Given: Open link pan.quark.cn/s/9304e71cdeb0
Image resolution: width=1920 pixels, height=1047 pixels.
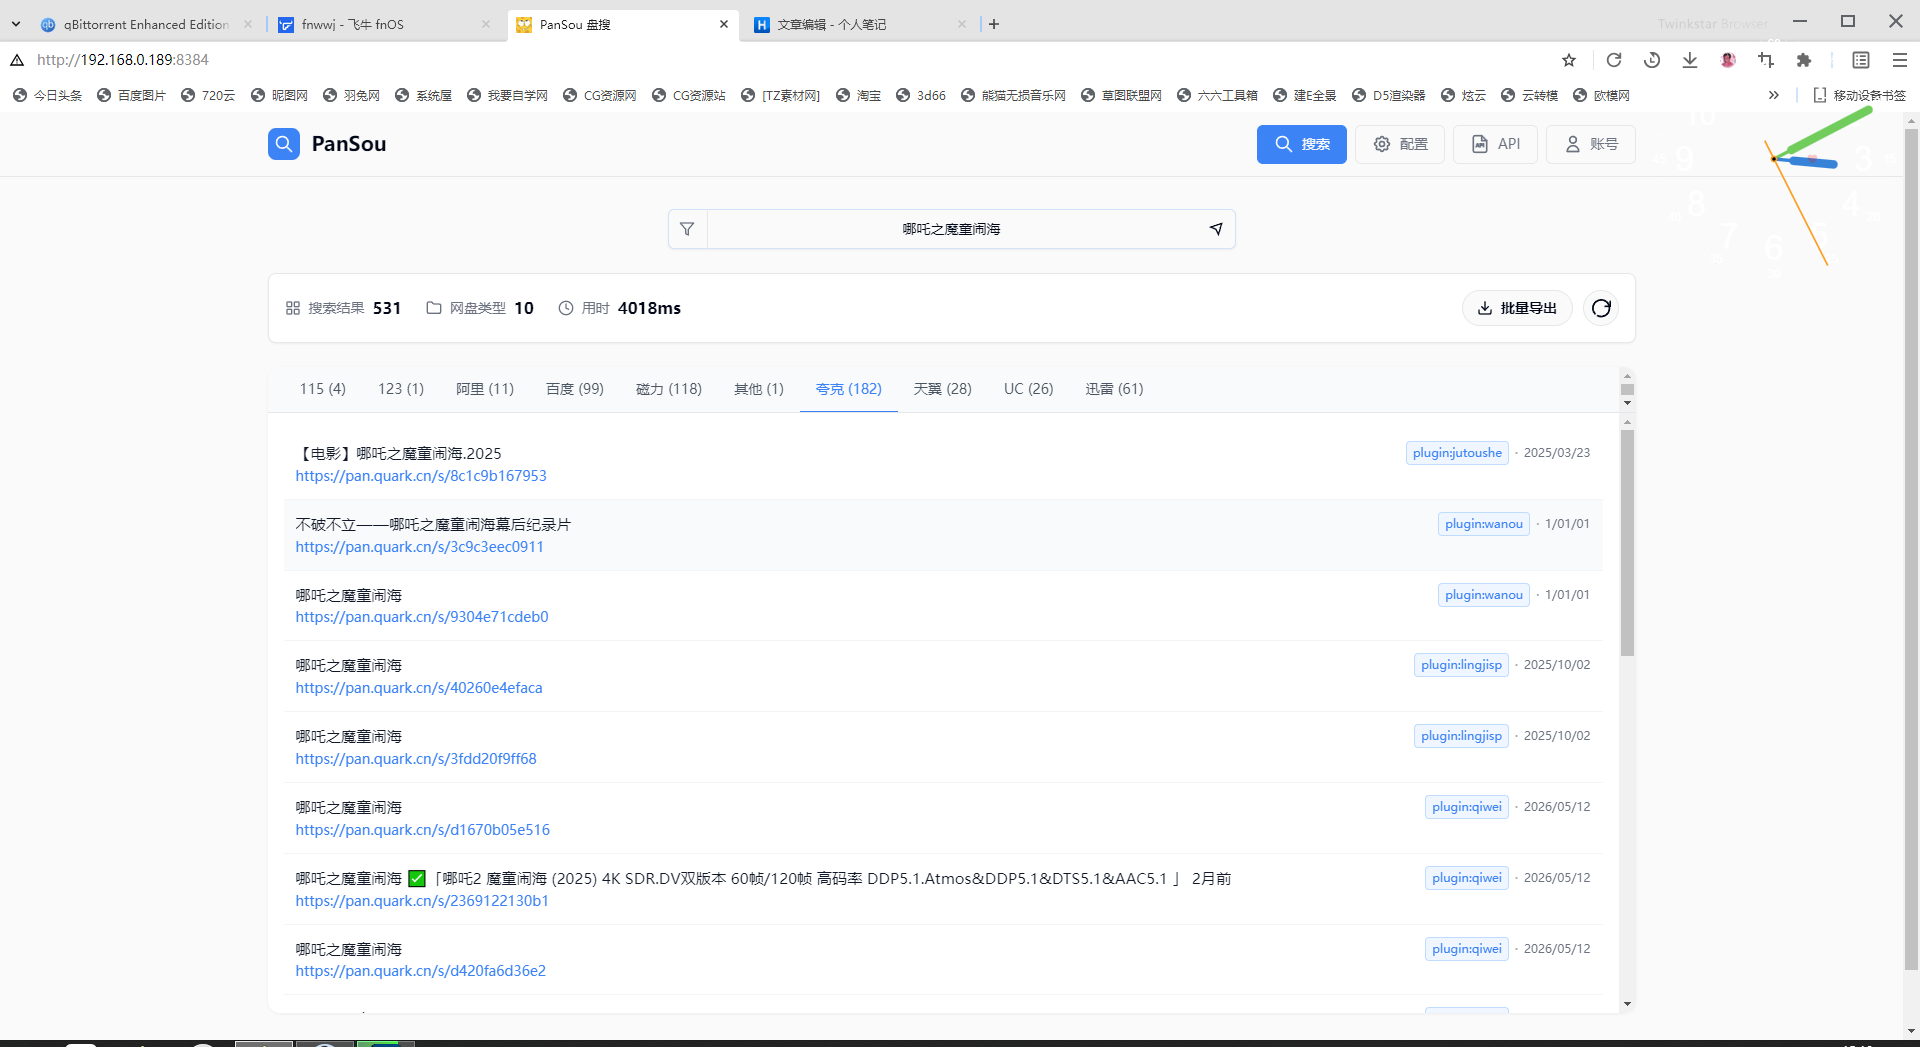Looking at the screenshot, I should [x=422, y=617].
